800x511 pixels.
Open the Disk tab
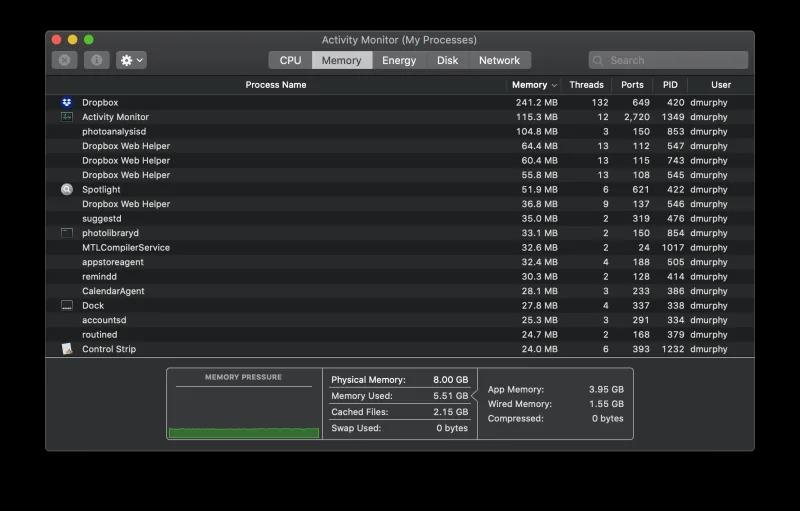coord(447,60)
